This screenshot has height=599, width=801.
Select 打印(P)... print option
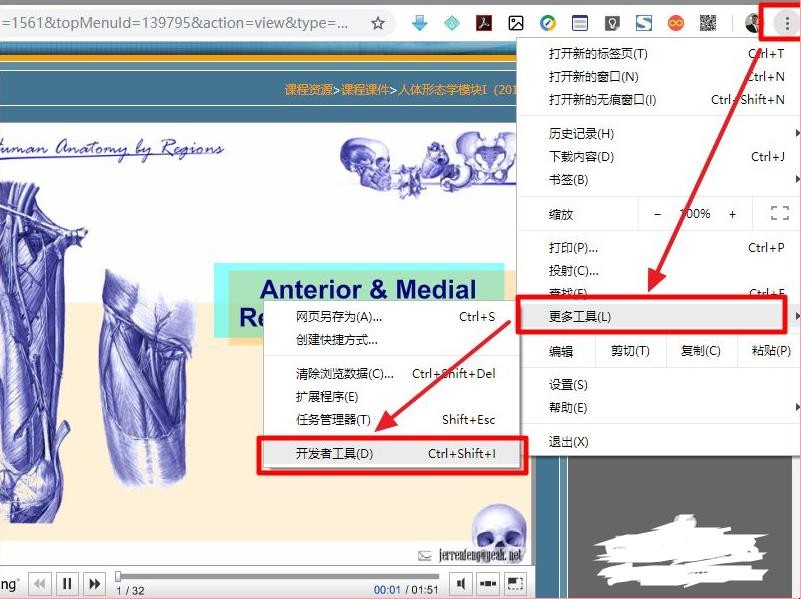click(x=658, y=248)
